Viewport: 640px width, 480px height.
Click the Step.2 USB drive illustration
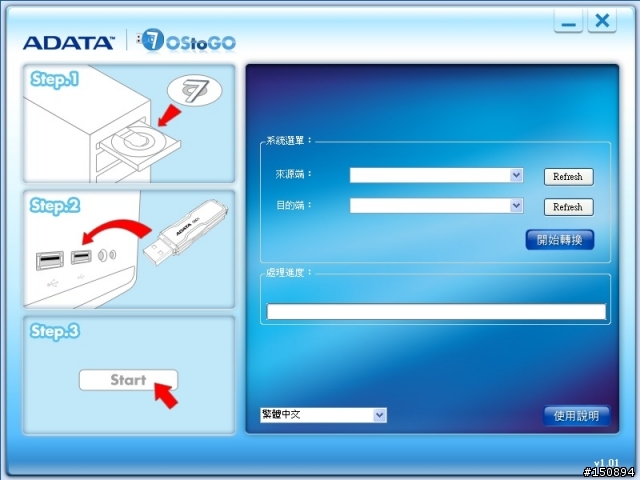pyautogui.click(x=129, y=249)
